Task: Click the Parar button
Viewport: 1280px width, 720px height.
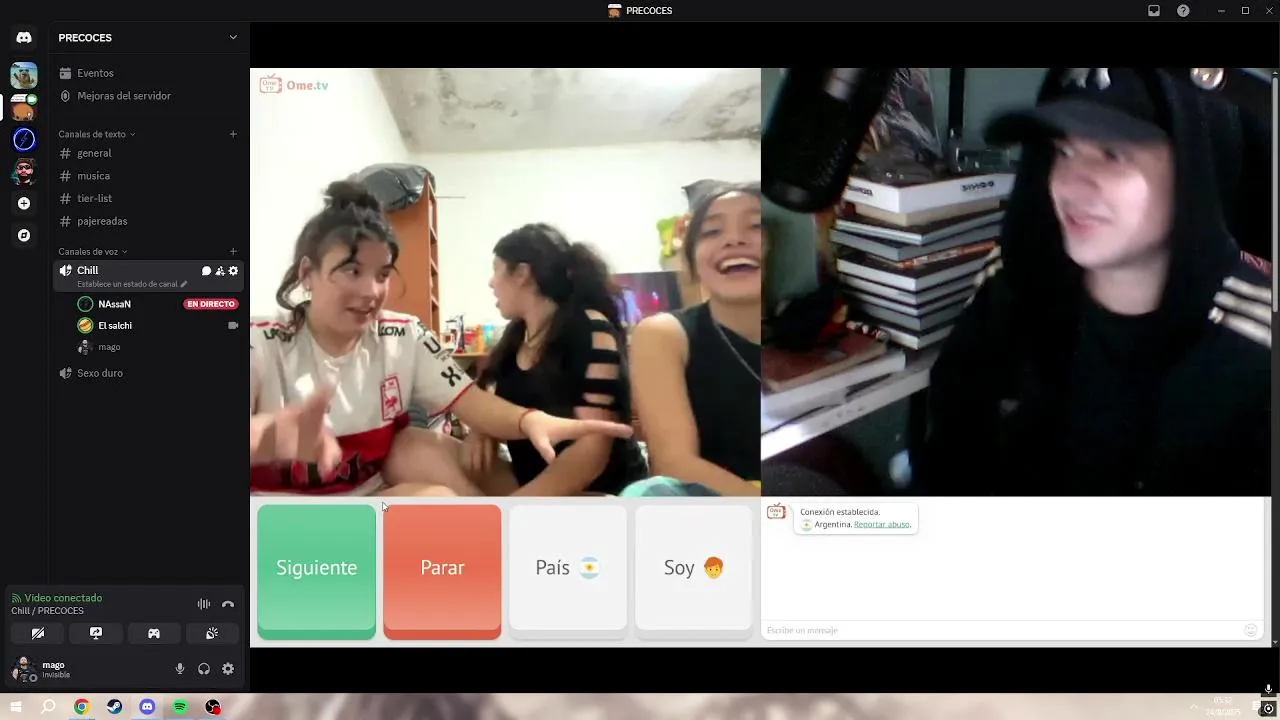Action: tap(442, 569)
